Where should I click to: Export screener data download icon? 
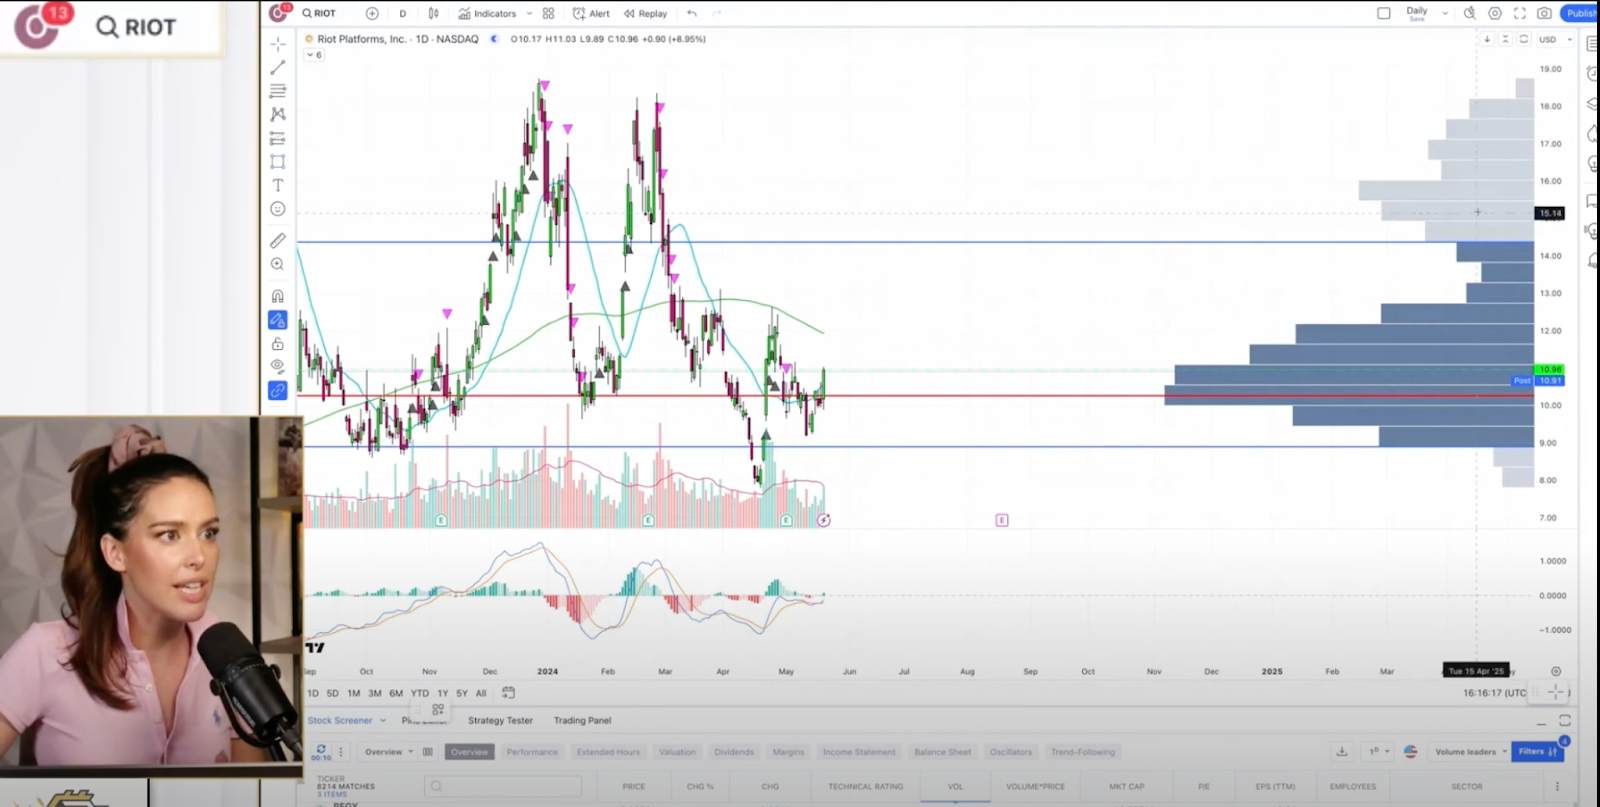[1342, 751]
